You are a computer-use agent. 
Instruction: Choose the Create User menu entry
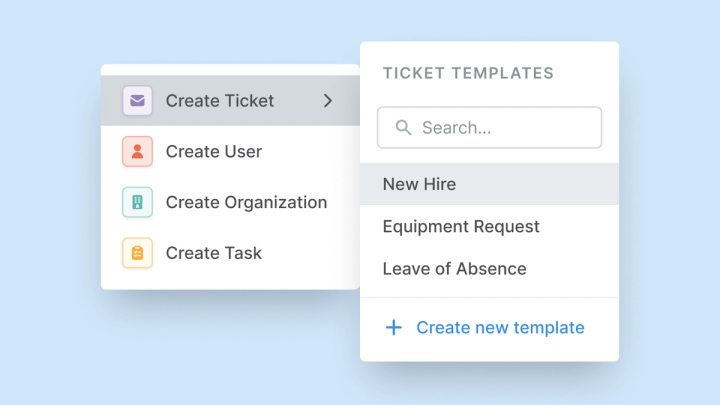[x=214, y=152]
